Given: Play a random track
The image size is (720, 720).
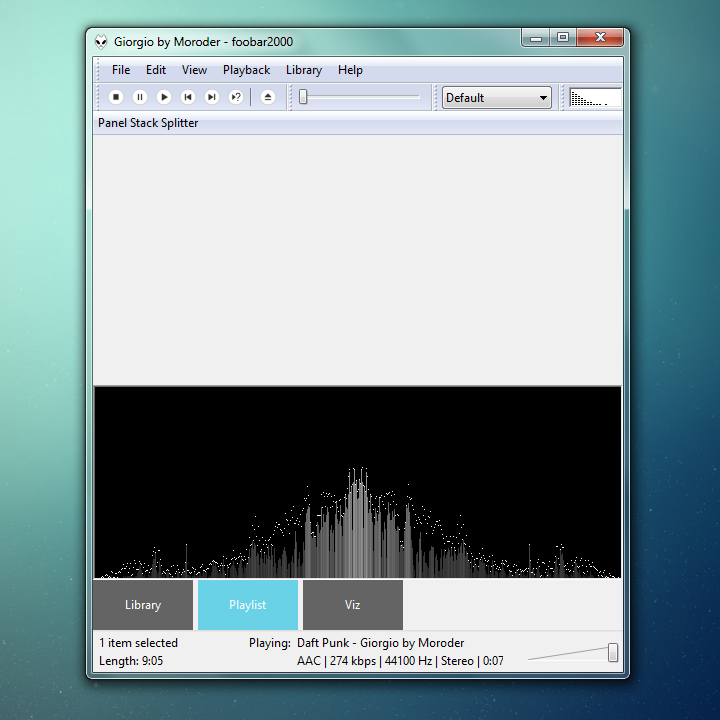Looking at the screenshot, I should (236, 97).
